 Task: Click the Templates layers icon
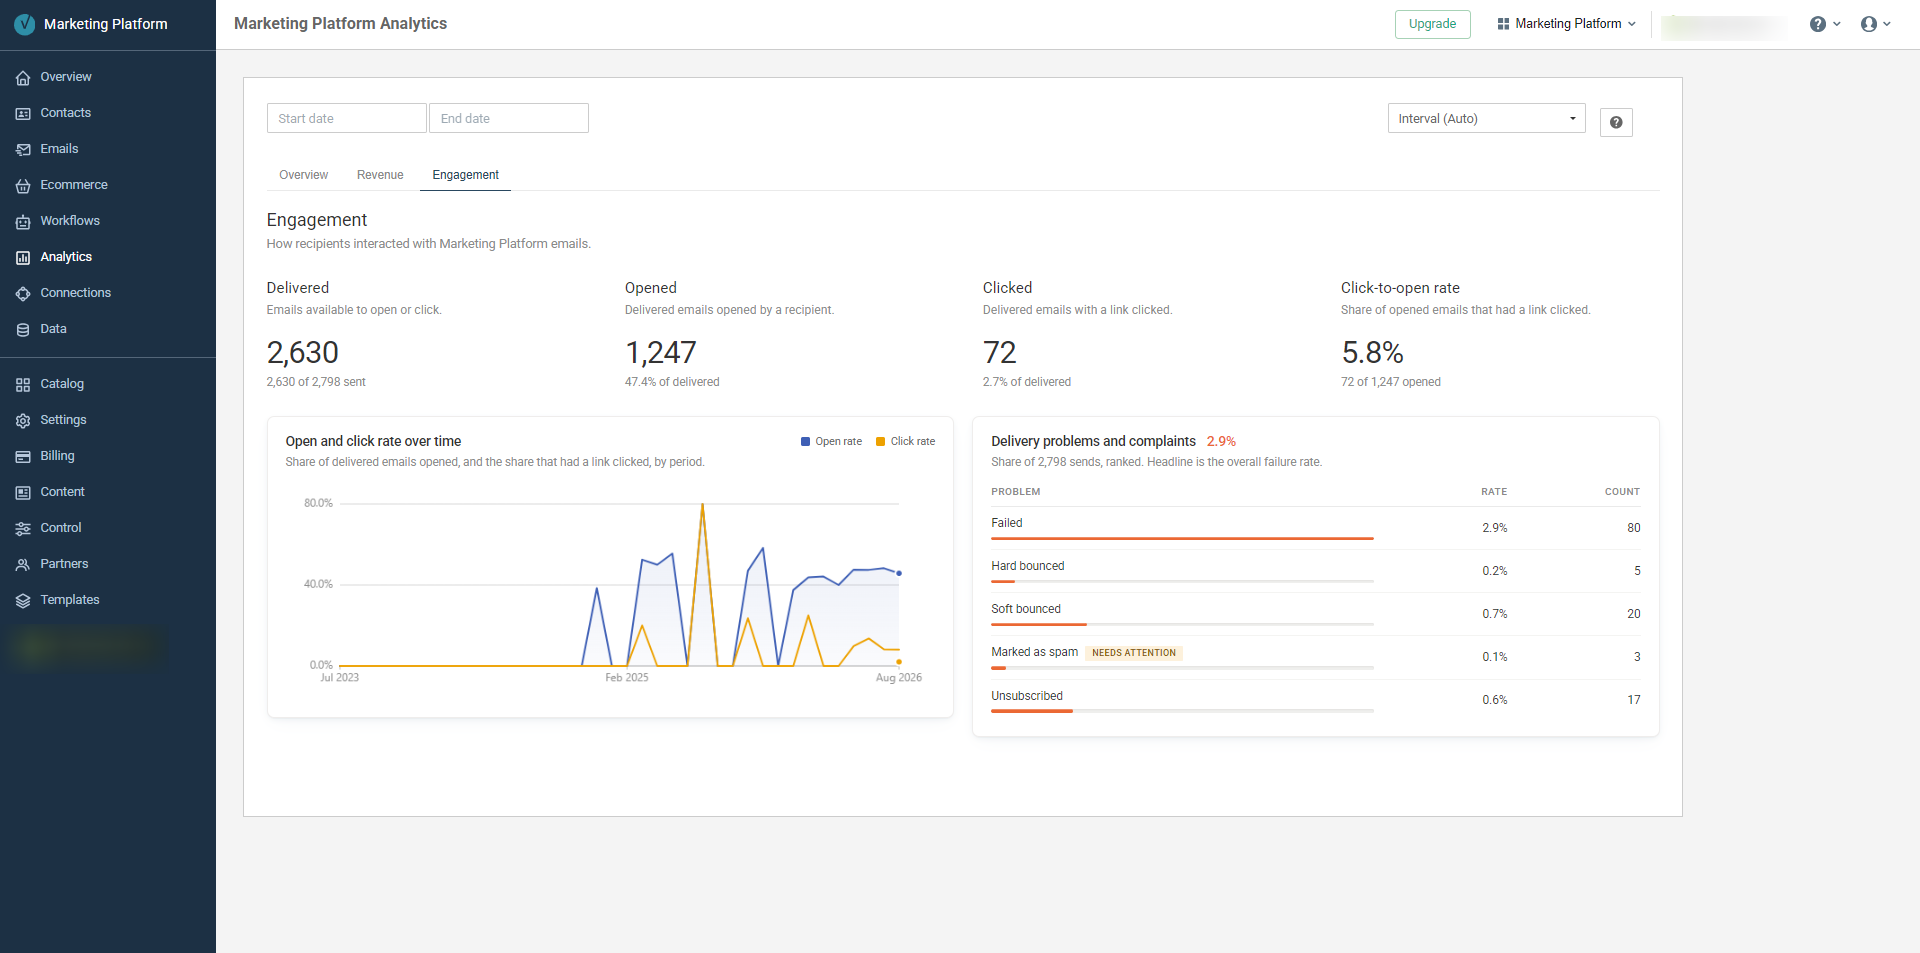23,601
